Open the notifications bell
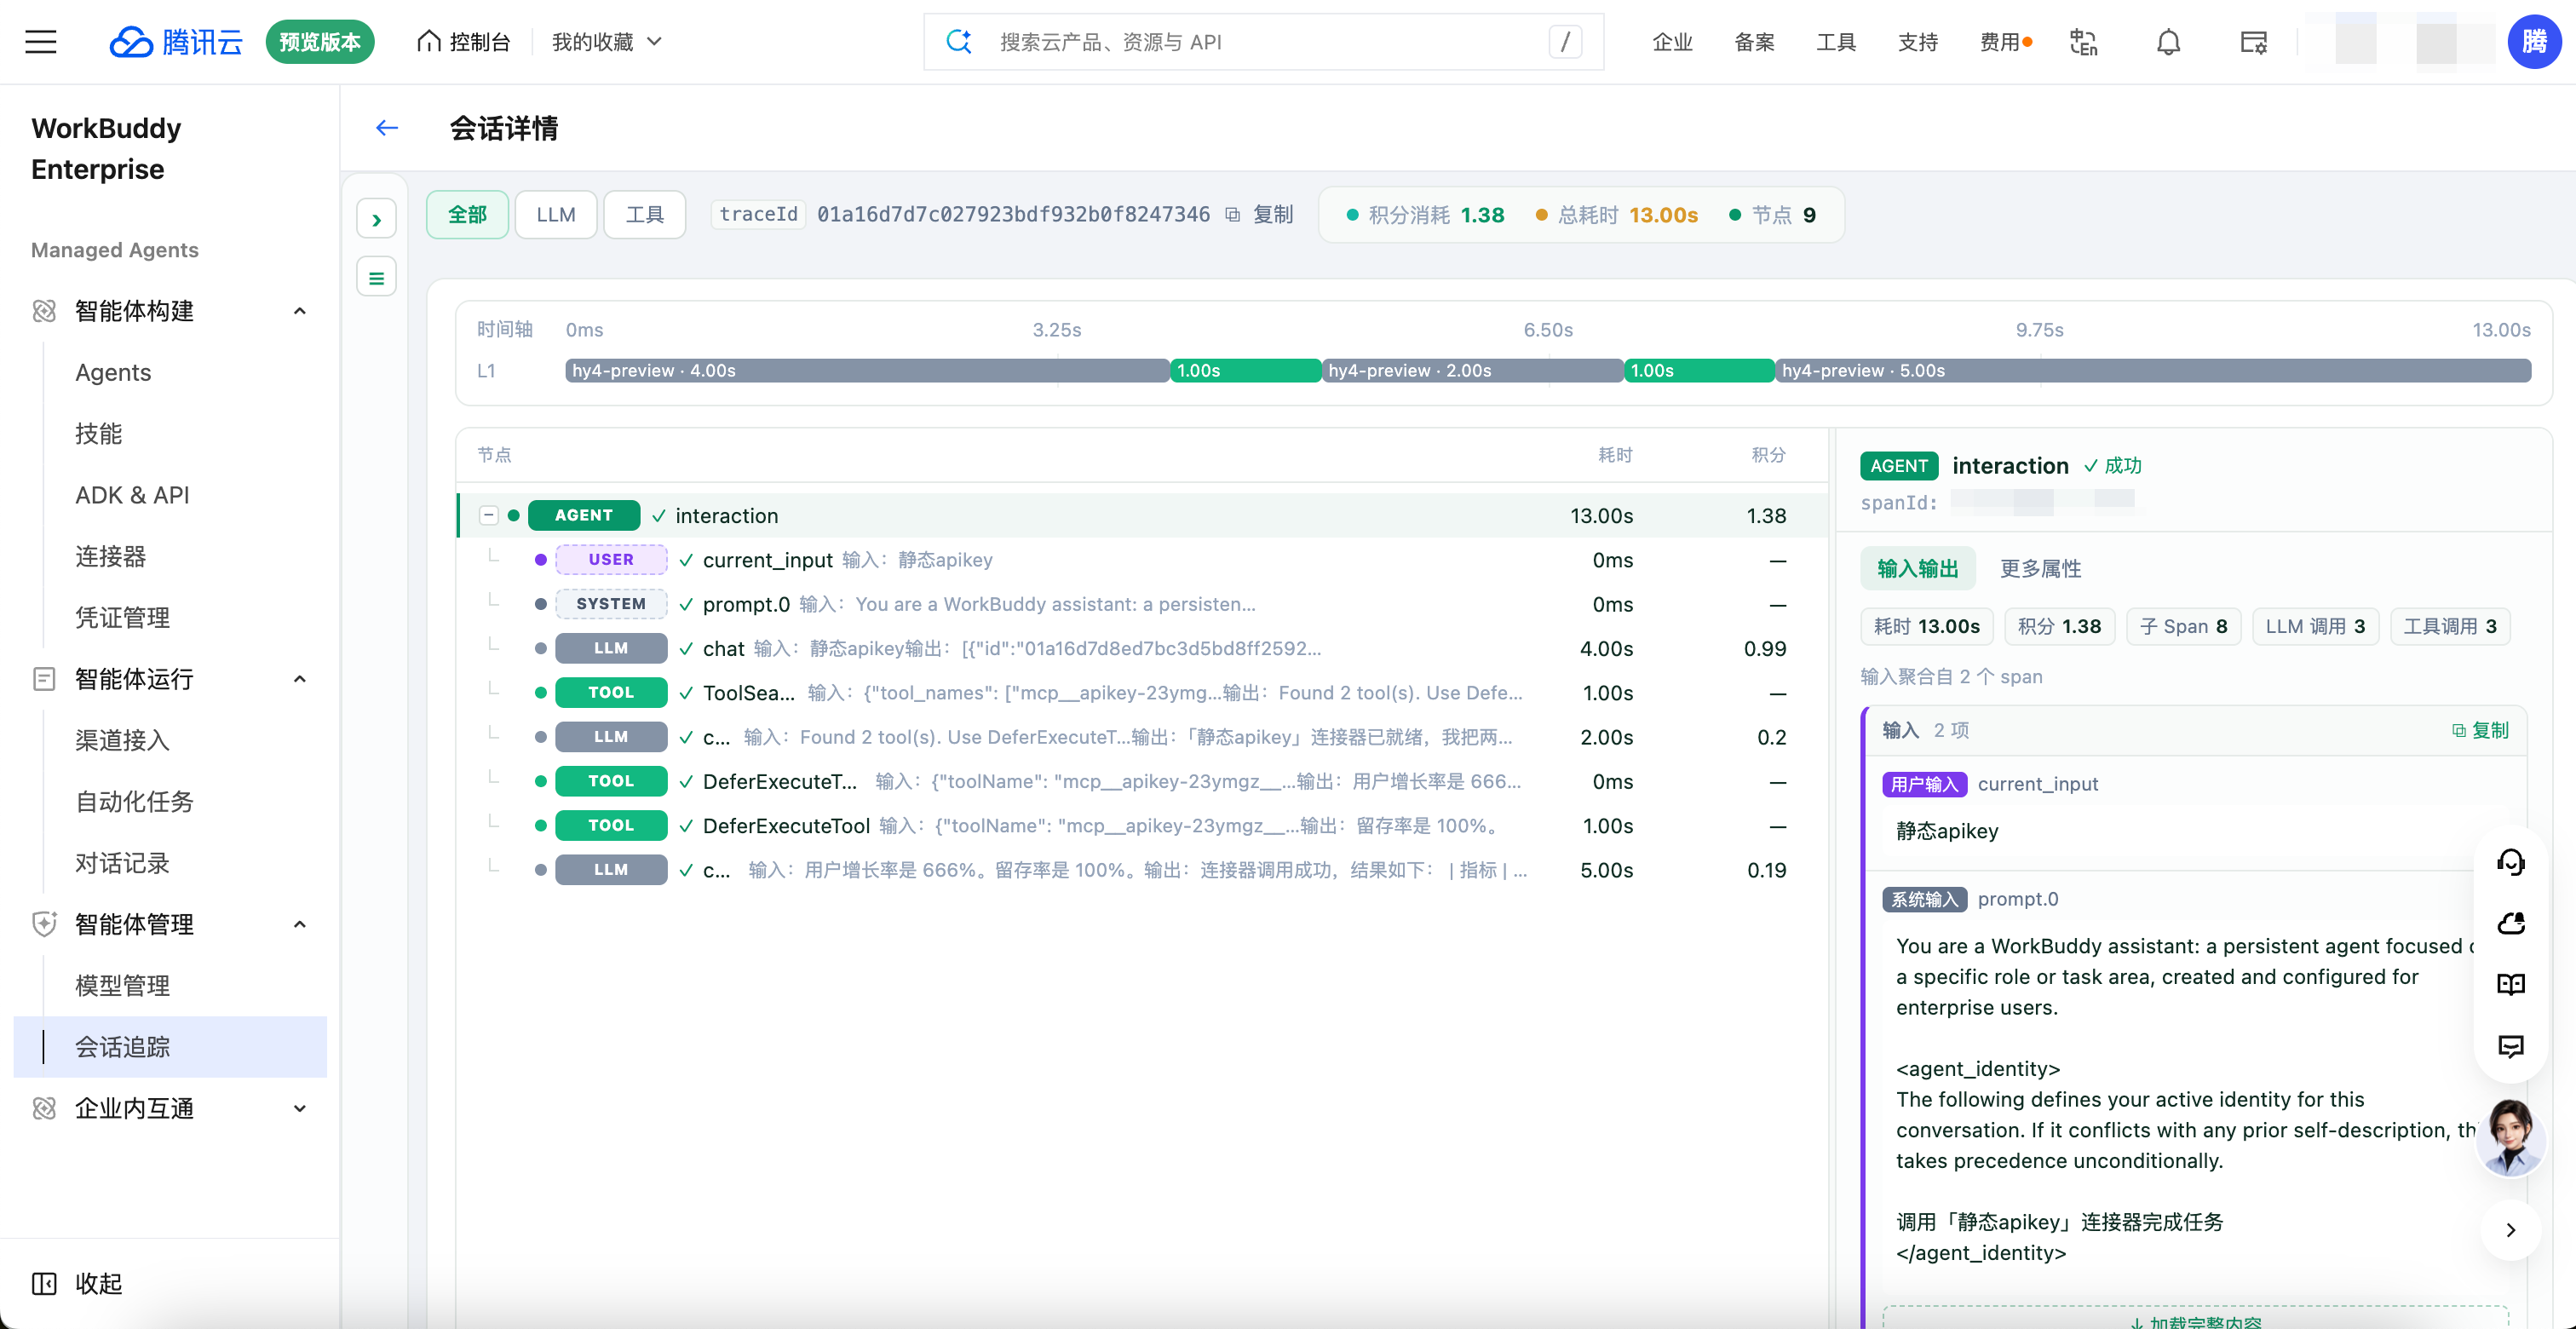2576x1329 pixels. (x=2168, y=42)
